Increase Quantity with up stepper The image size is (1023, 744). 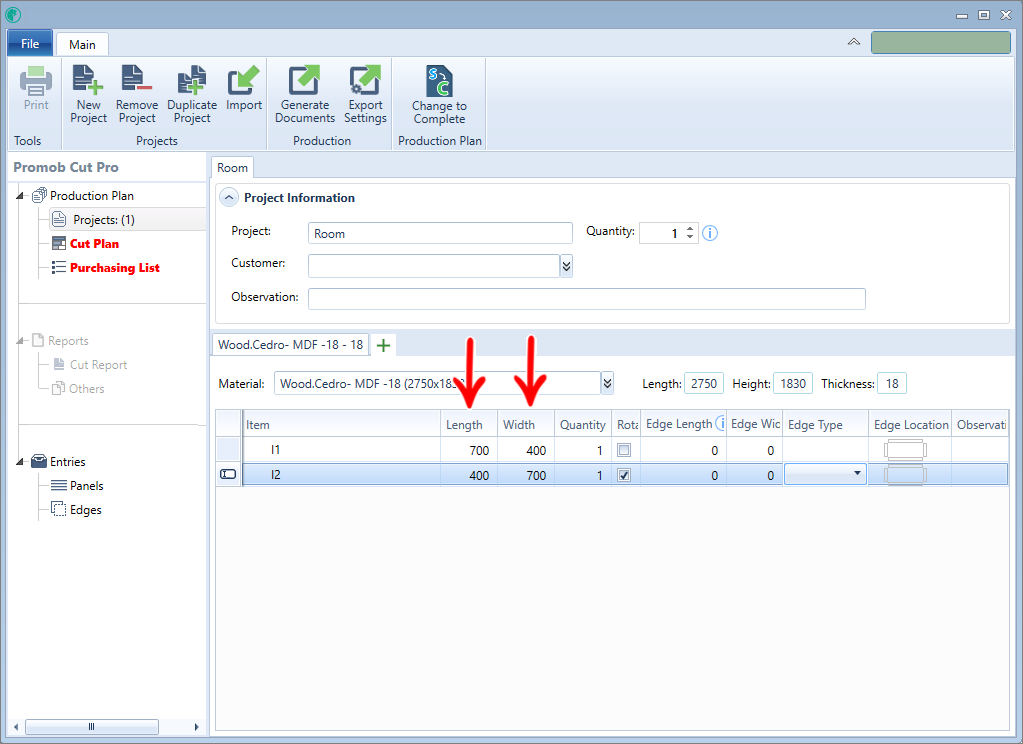tap(690, 229)
